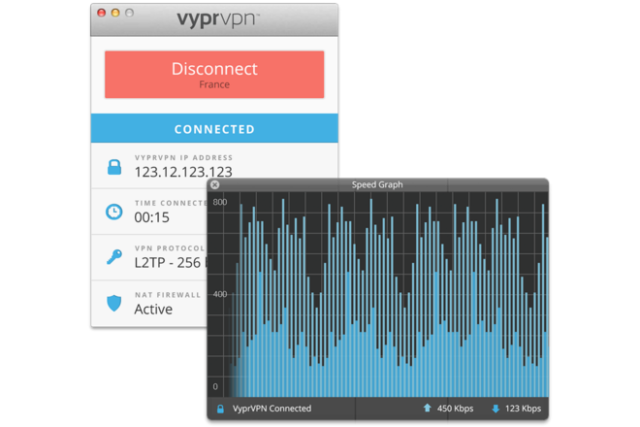Click the 00:15 connected time value
The width and height of the screenshot is (640, 427).
[x=152, y=217]
